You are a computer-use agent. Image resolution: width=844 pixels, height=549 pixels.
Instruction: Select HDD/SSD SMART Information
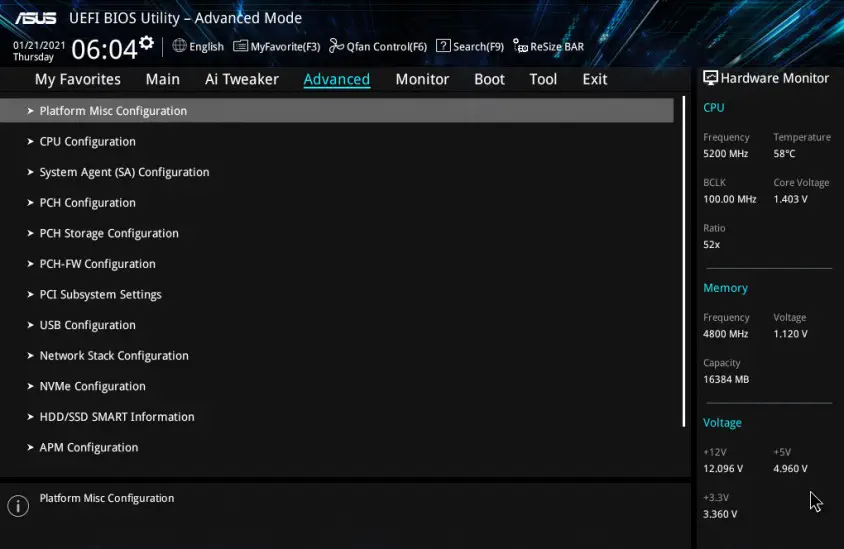click(x=117, y=417)
